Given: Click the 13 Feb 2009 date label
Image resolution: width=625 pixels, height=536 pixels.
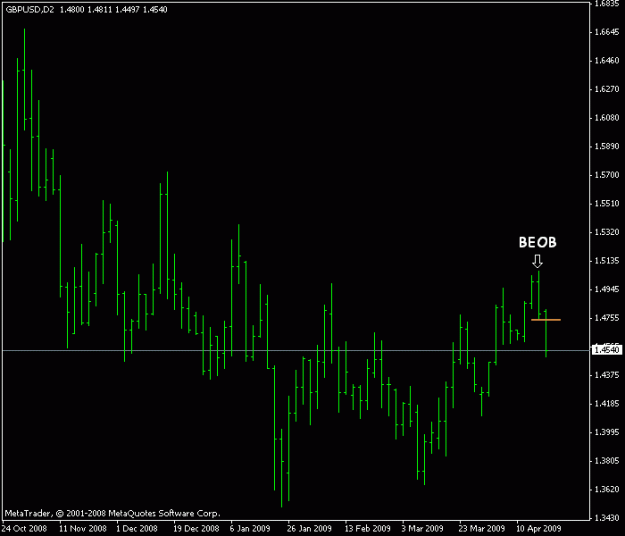Looking at the screenshot, I should point(368,529).
